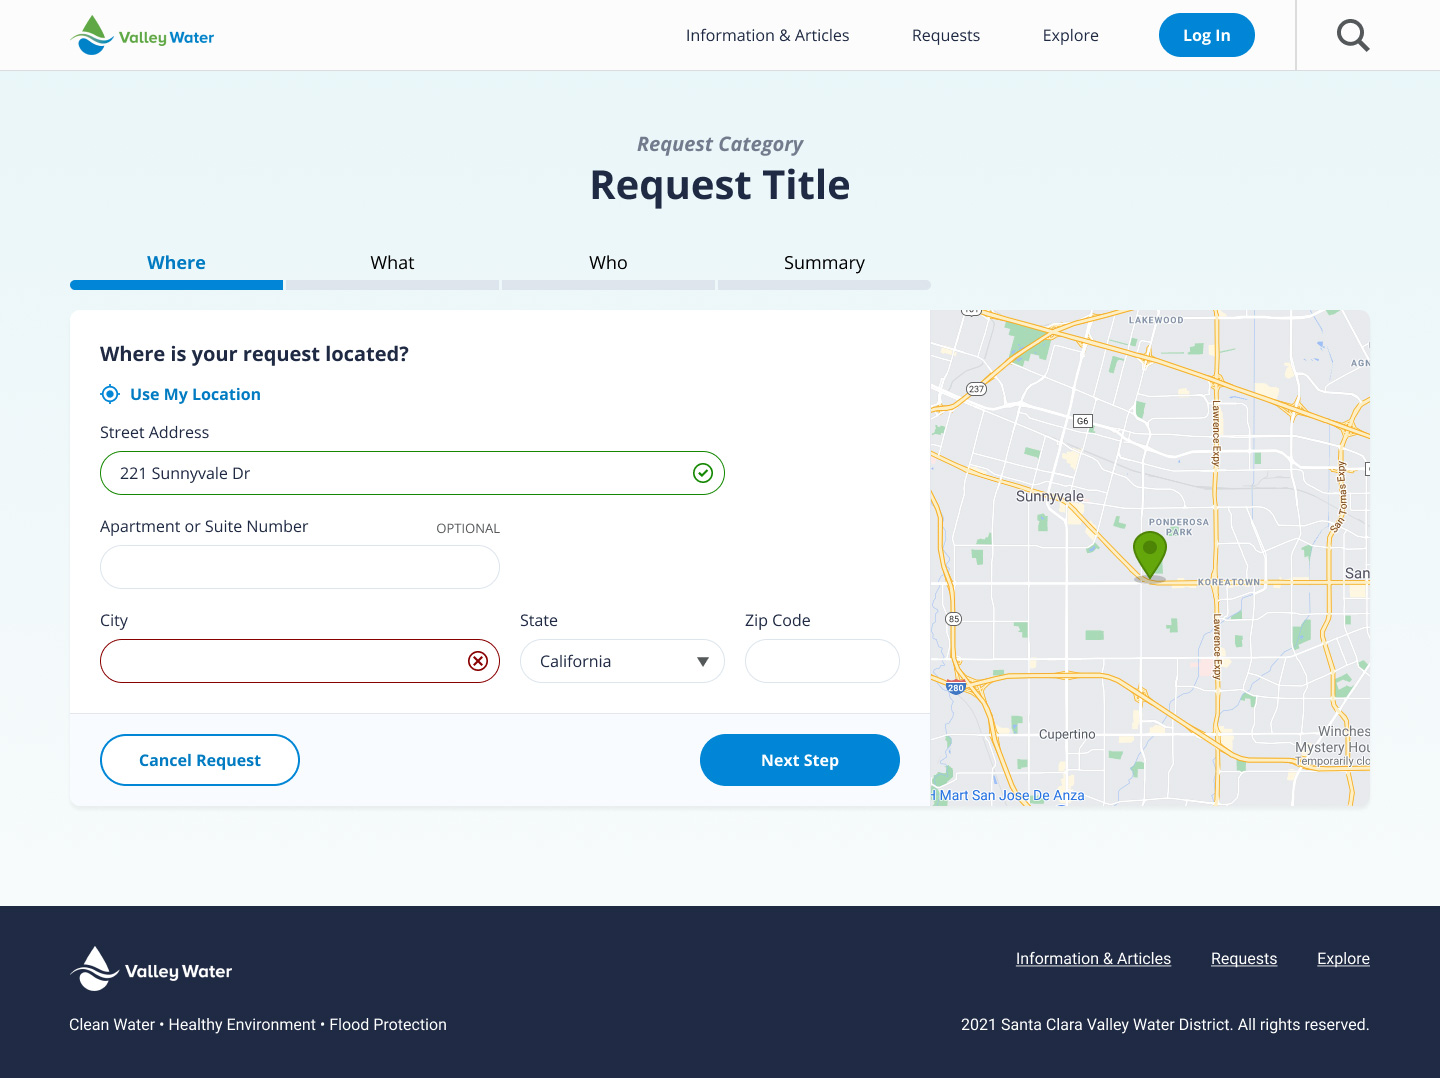
Task: Click the 2021 copyright notice text
Action: click(x=1165, y=1024)
